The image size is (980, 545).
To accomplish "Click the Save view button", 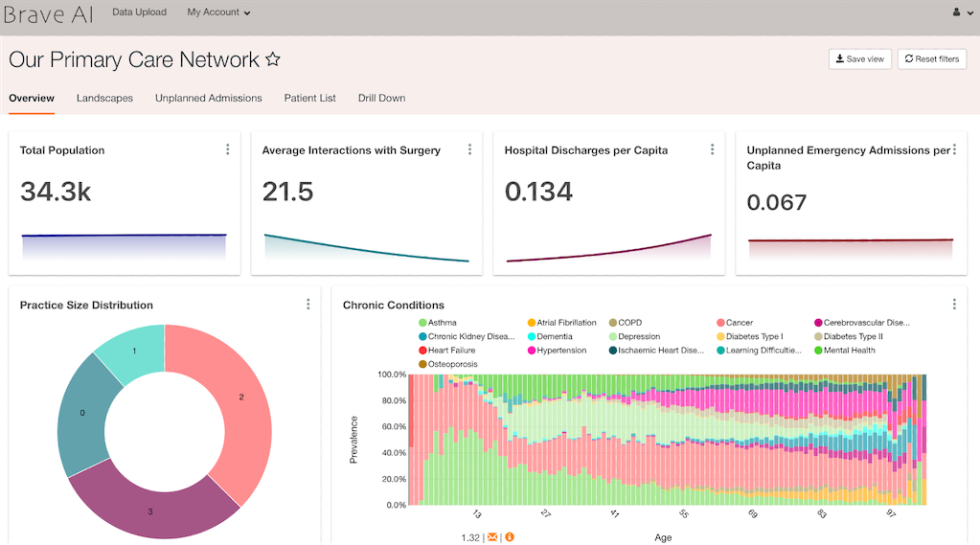I will (x=859, y=59).
